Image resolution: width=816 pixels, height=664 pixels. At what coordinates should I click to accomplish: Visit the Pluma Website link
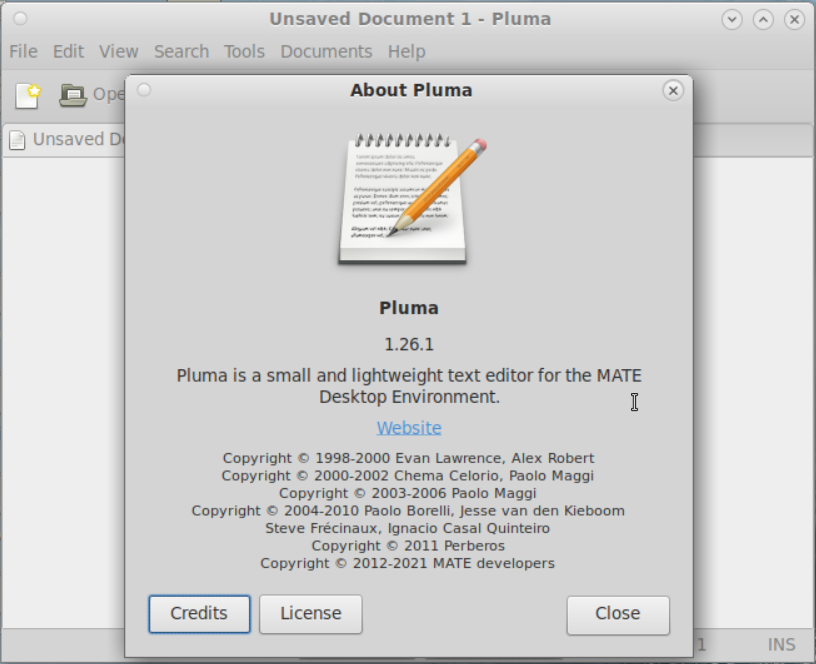409,427
